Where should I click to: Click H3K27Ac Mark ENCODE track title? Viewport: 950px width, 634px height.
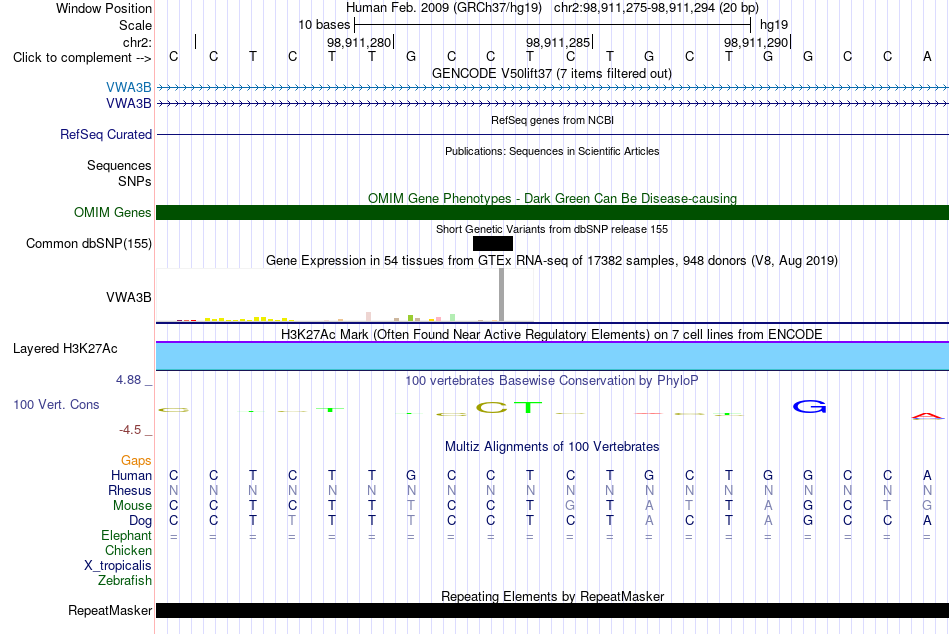552,335
